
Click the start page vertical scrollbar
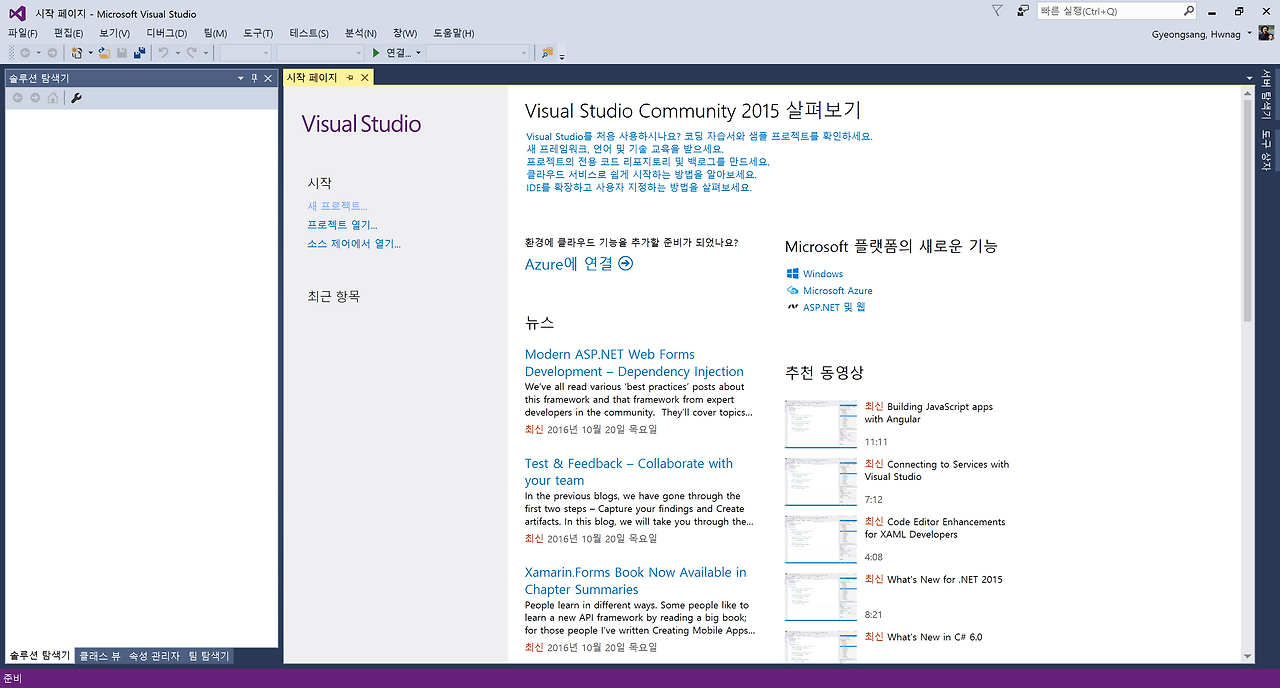pyautogui.click(x=1247, y=375)
